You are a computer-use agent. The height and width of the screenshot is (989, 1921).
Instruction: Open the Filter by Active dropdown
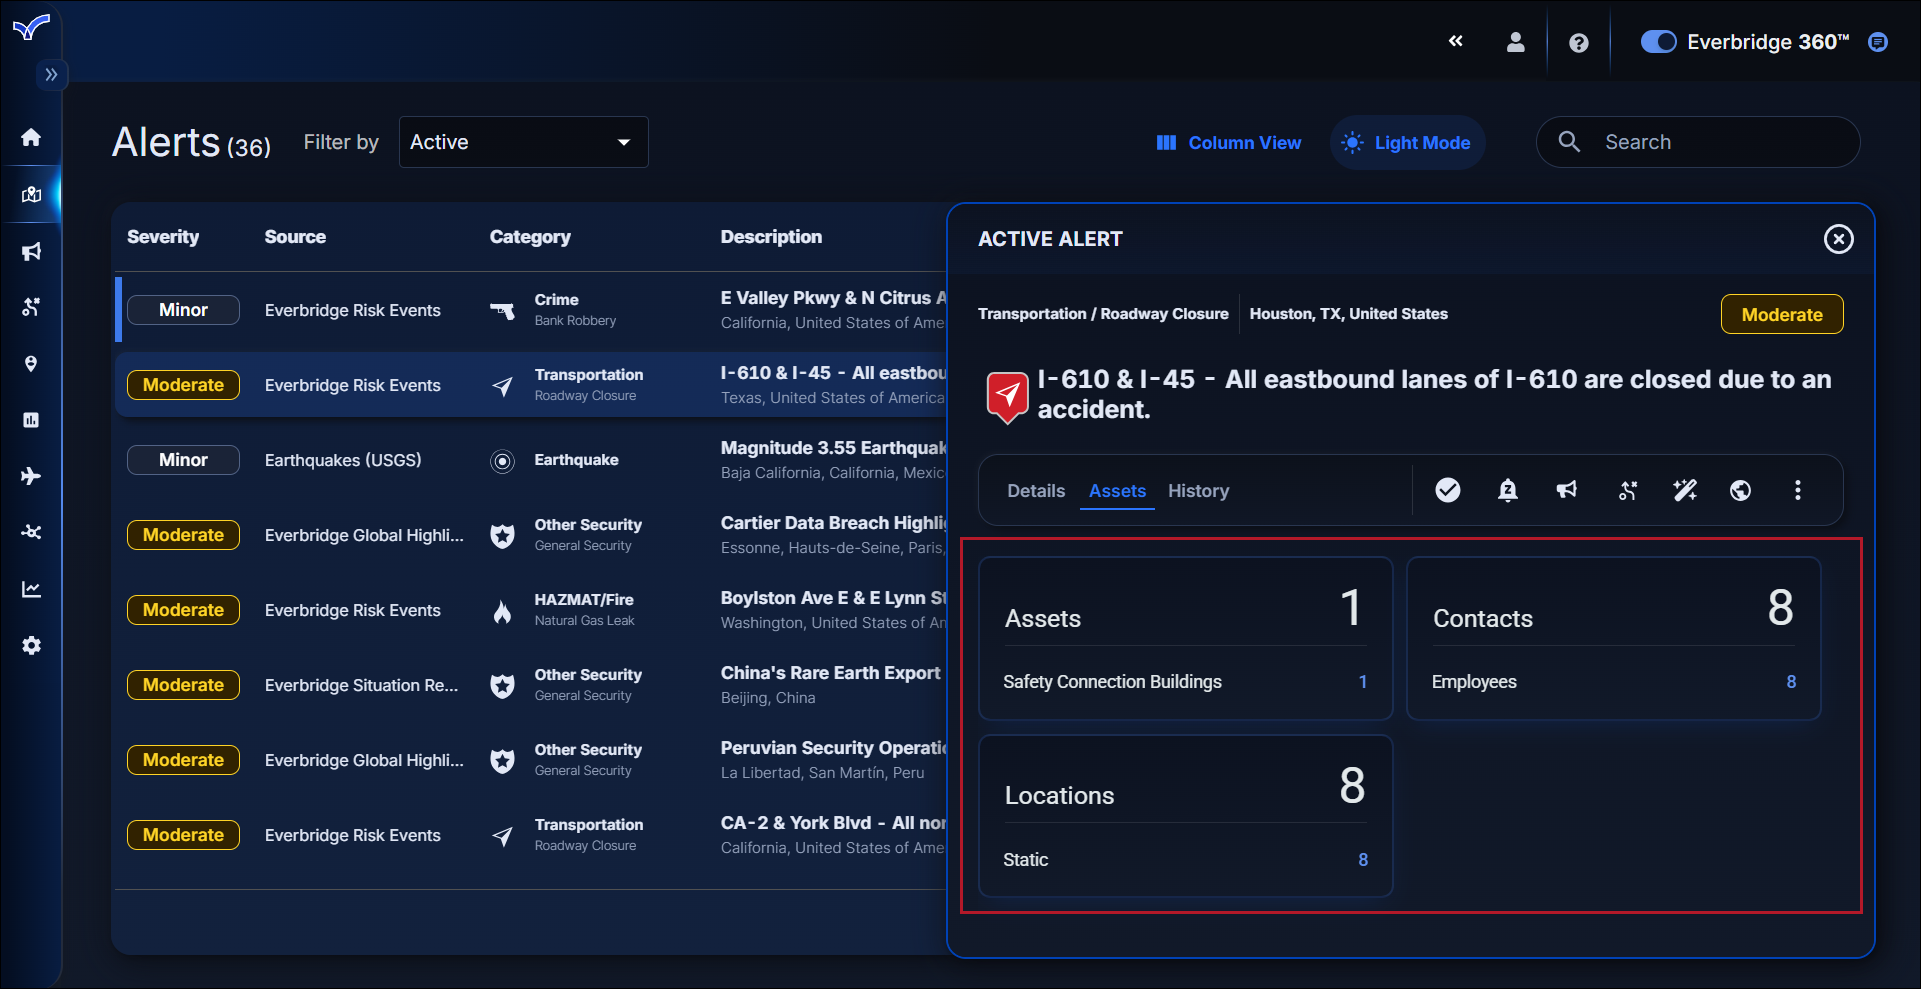[x=524, y=142]
